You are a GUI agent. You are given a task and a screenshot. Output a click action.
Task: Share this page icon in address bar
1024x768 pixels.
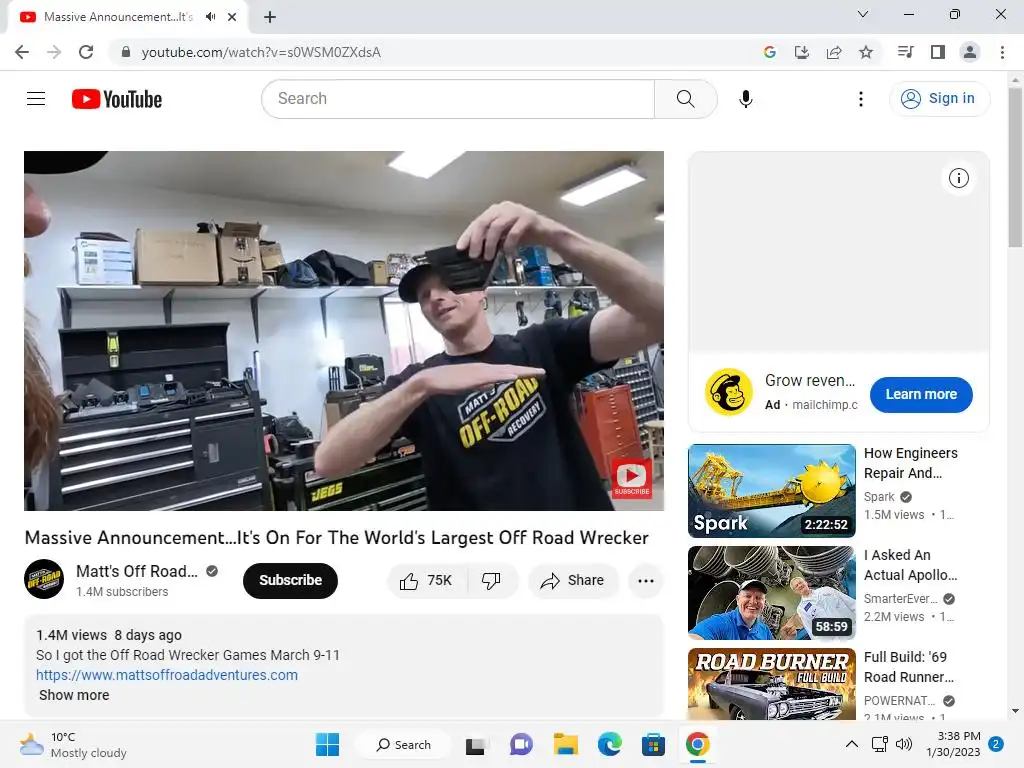click(x=834, y=52)
